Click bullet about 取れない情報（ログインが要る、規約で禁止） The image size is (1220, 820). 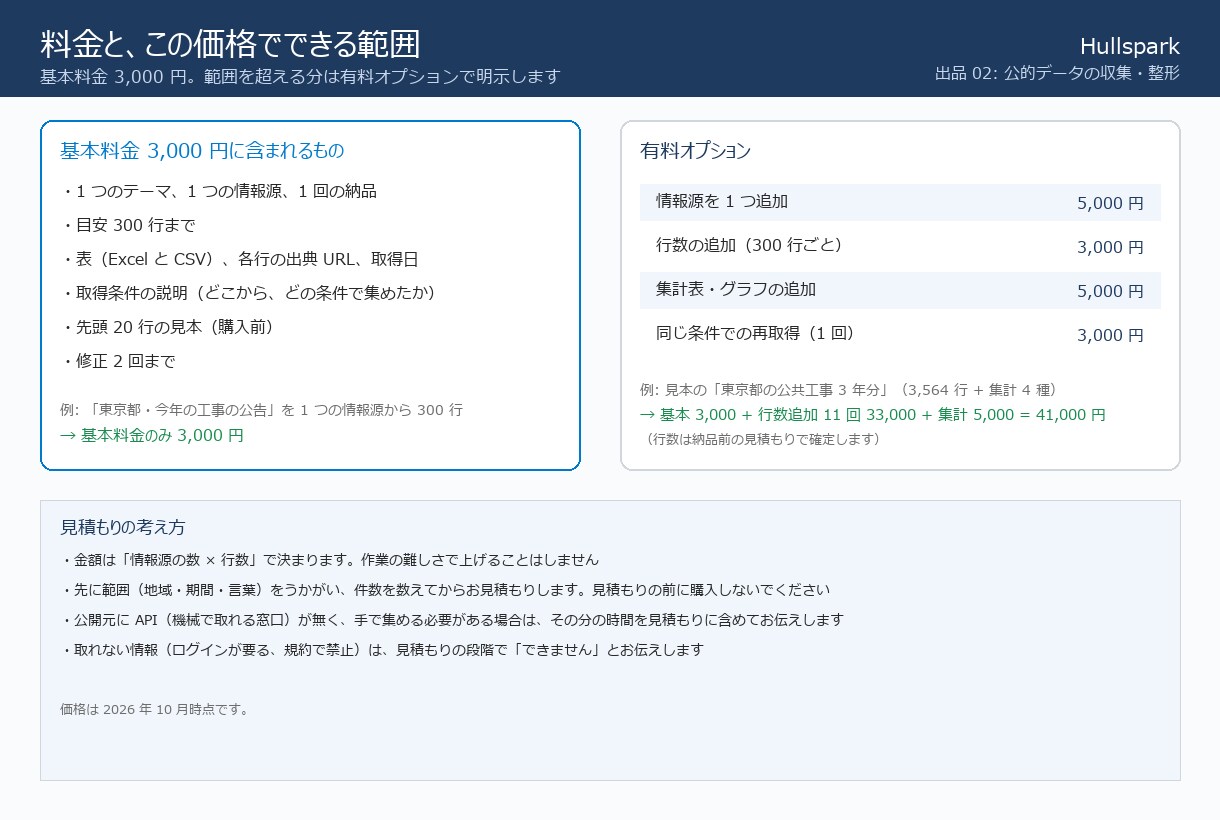pyautogui.click(x=382, y=650)
